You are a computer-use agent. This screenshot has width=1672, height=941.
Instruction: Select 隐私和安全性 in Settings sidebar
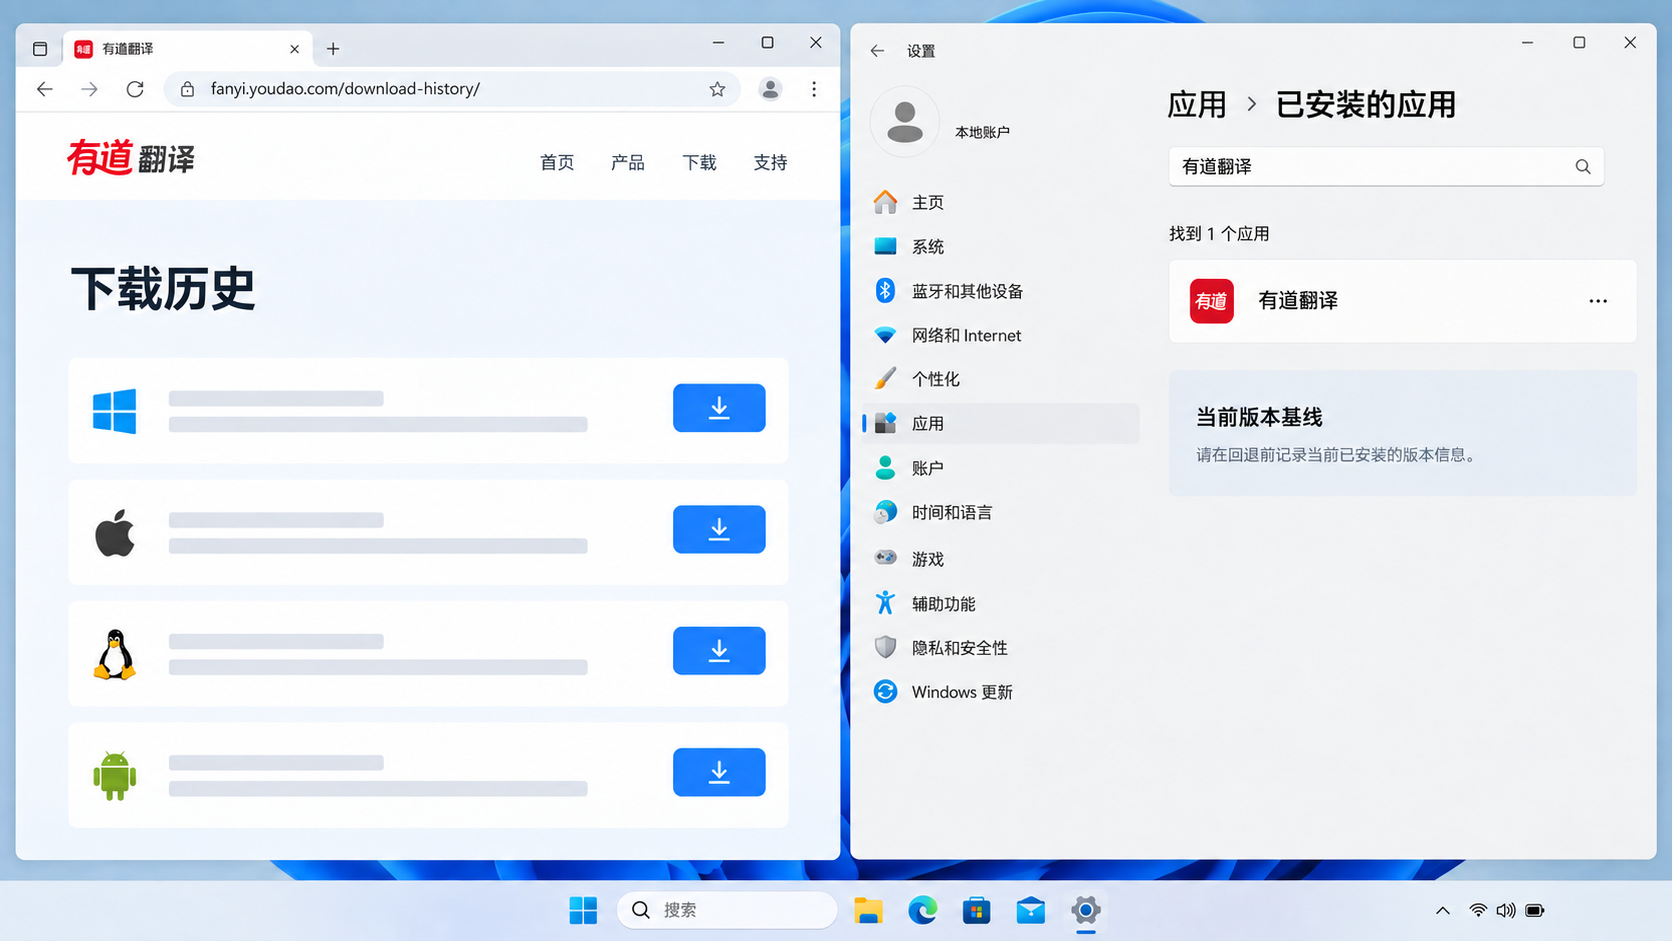tap(1000, 648)
